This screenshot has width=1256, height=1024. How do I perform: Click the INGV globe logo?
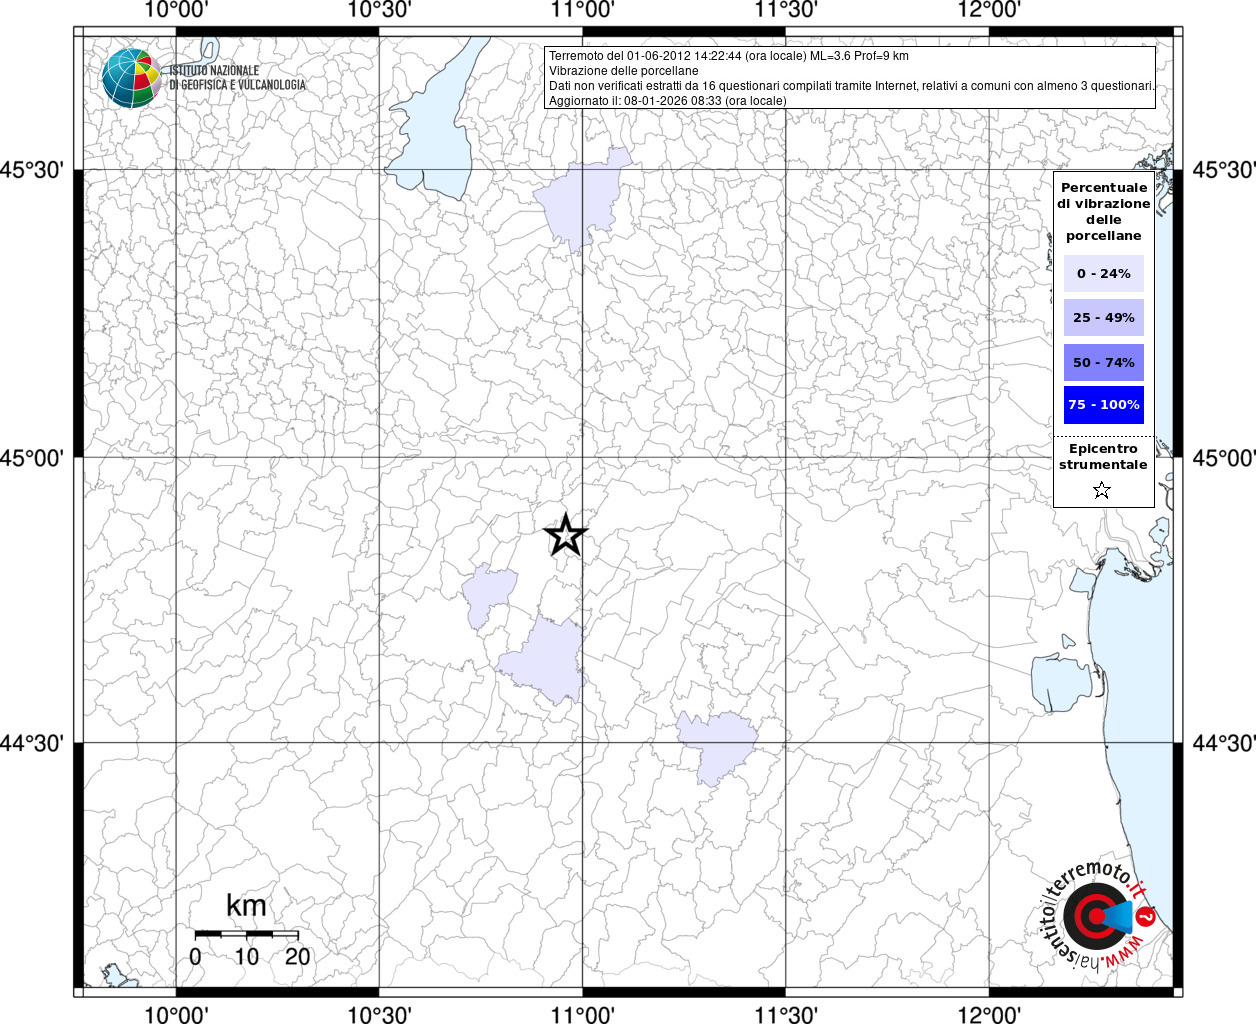click(x=132, y=78)
